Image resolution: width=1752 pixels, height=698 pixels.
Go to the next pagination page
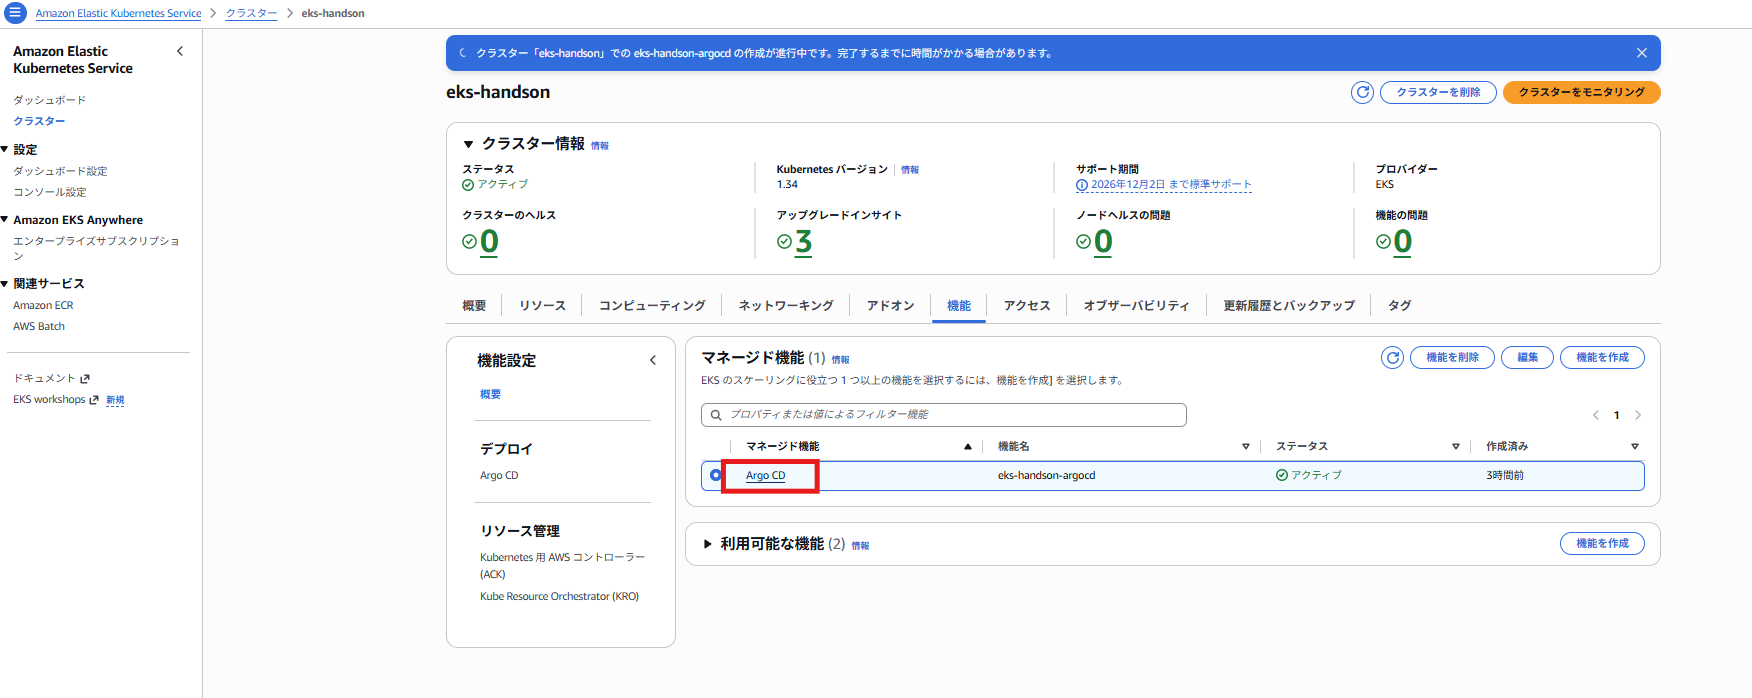[1638, 415]
